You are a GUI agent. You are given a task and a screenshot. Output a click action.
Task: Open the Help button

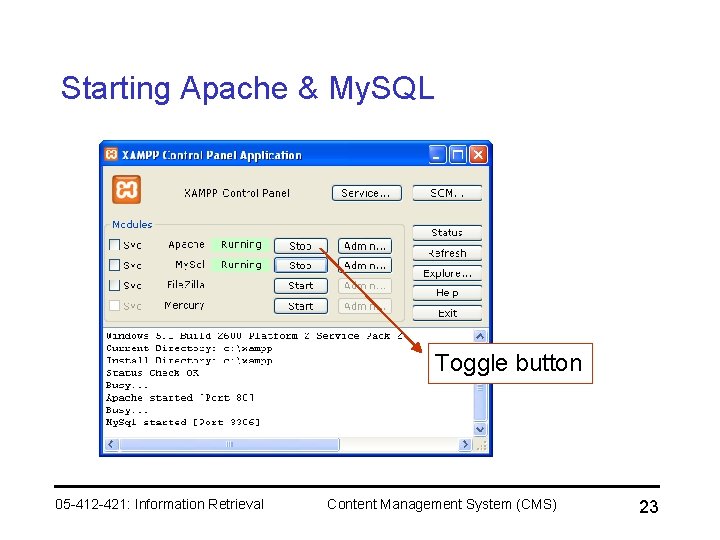click(447, 292)
